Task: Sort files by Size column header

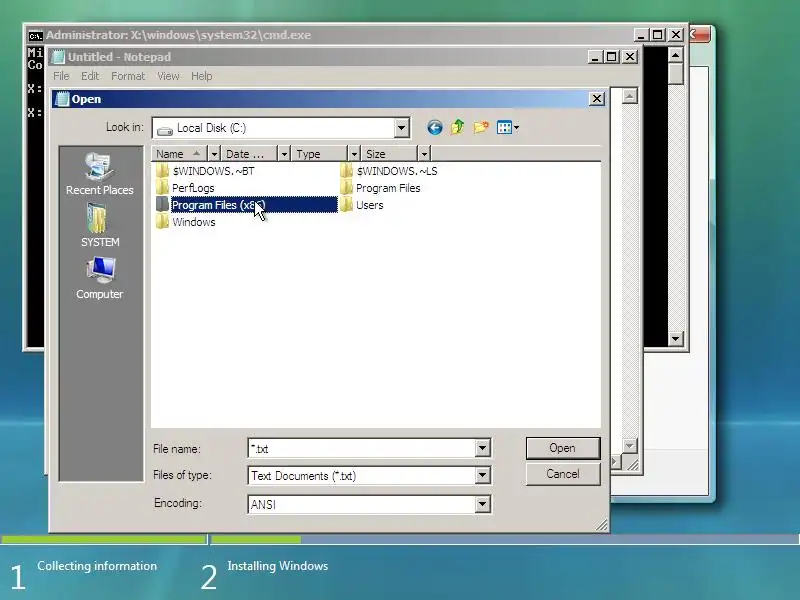Action: pyautogui.click(x=390, y=154)
